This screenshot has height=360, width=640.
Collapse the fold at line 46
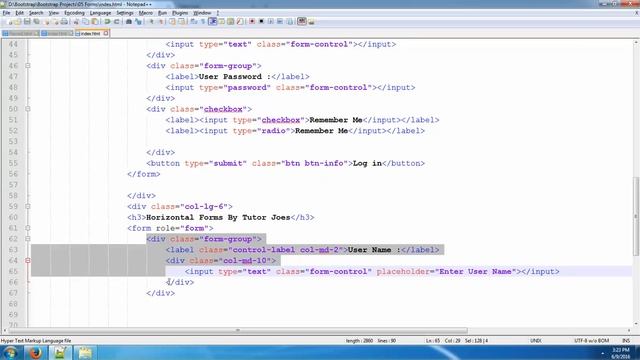tap(28, 66)
